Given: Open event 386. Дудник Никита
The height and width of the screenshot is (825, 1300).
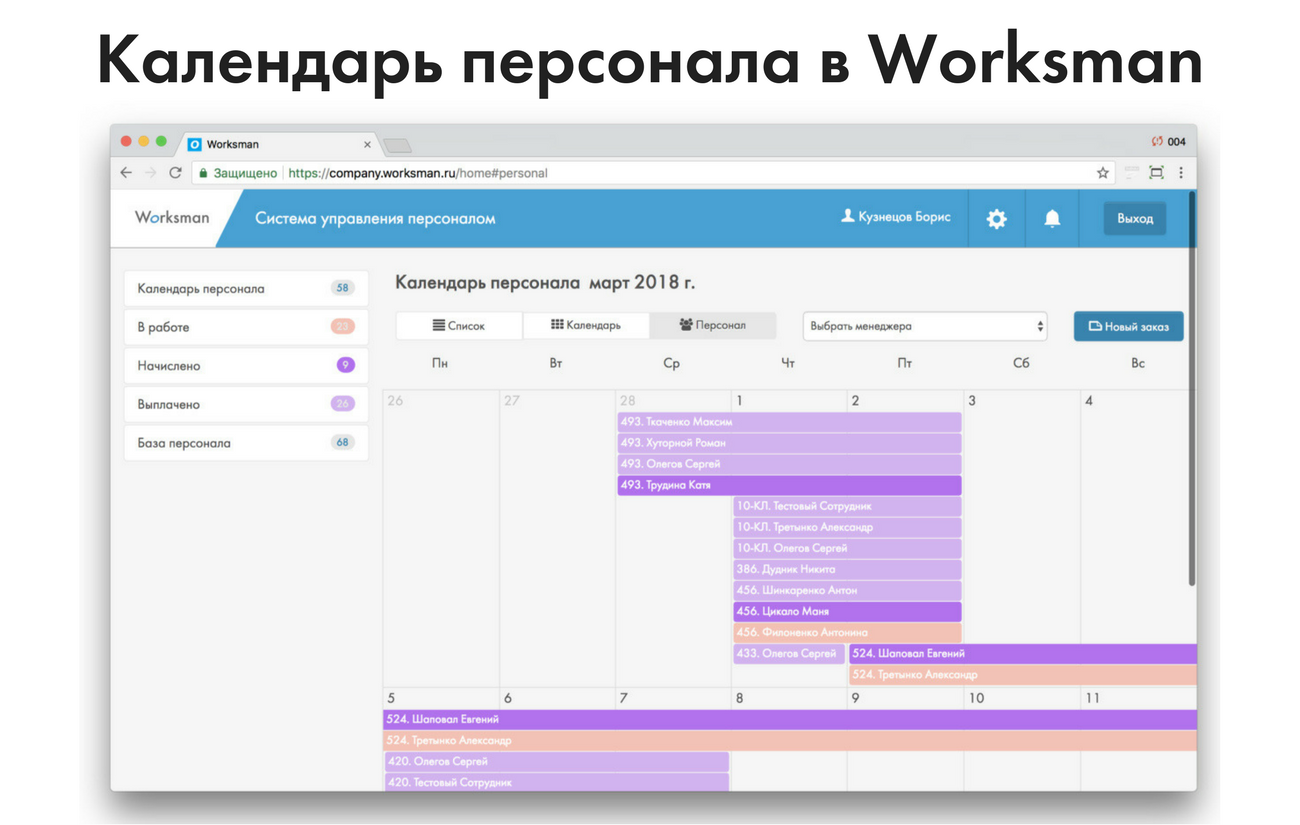Looking at the screenshot, I should pos(847,569).
